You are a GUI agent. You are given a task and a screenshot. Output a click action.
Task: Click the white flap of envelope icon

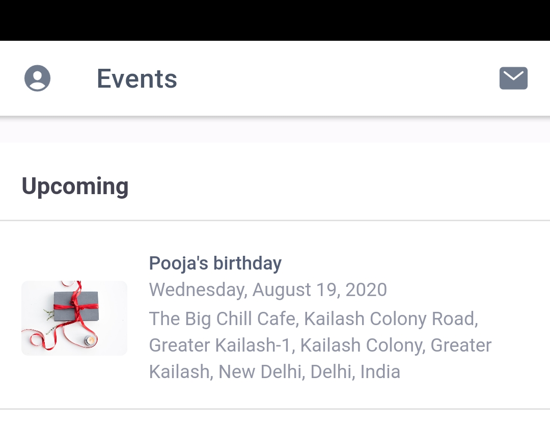(x=513, y=75)
